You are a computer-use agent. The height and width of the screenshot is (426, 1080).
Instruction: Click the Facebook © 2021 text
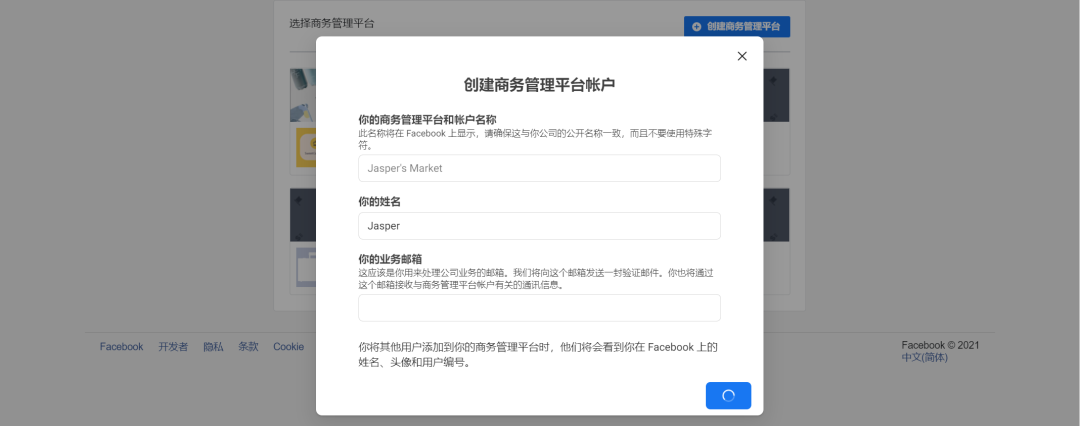[x=940, y=345]
